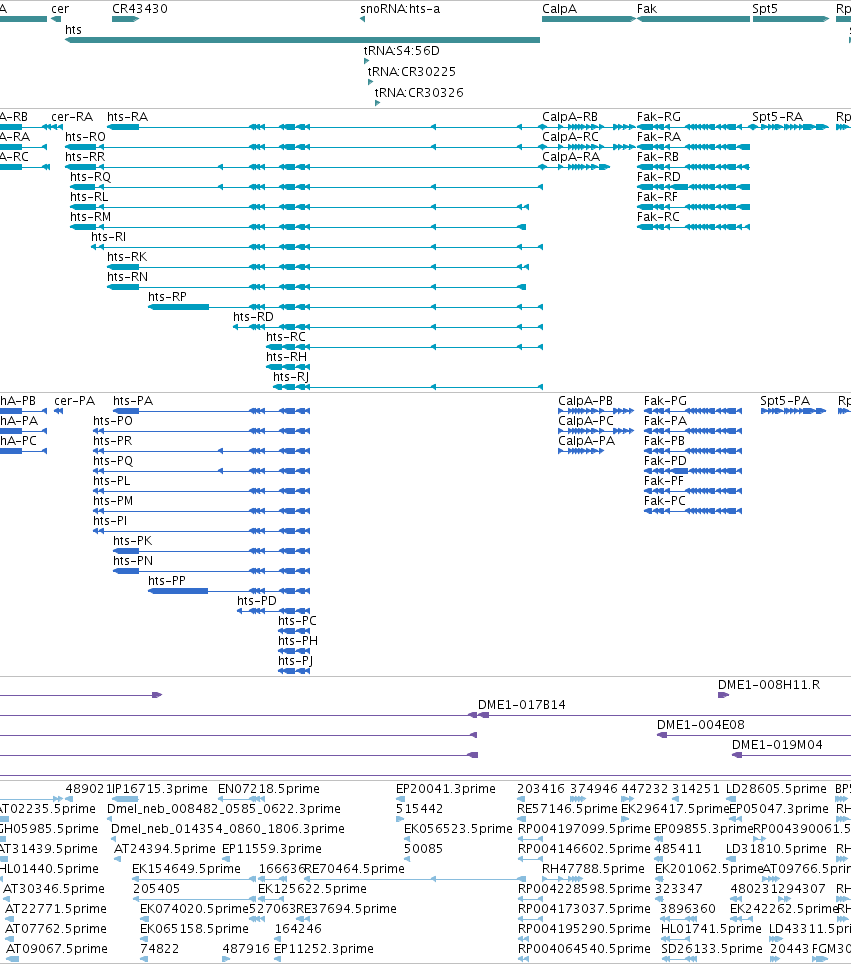Select the cer-RA transcript label
The height and width of the screenshot is (964, 851).
pos(72,117)
